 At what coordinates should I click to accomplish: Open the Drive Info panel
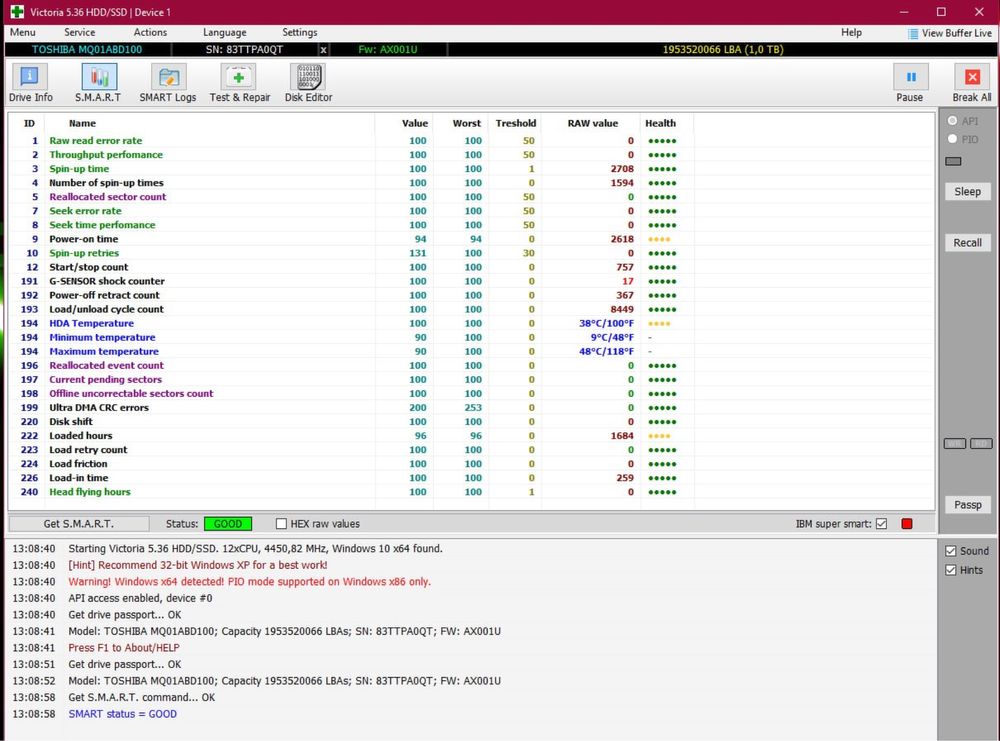pyautogui.click(x=30, y=84)
